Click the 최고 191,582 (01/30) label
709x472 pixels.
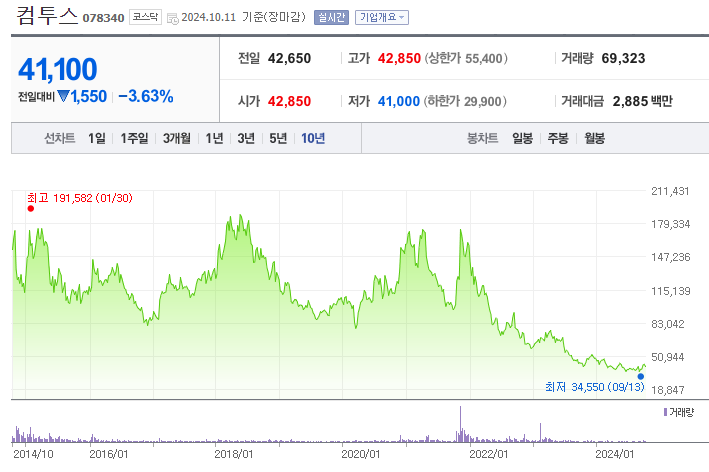[x=80, y=198]
